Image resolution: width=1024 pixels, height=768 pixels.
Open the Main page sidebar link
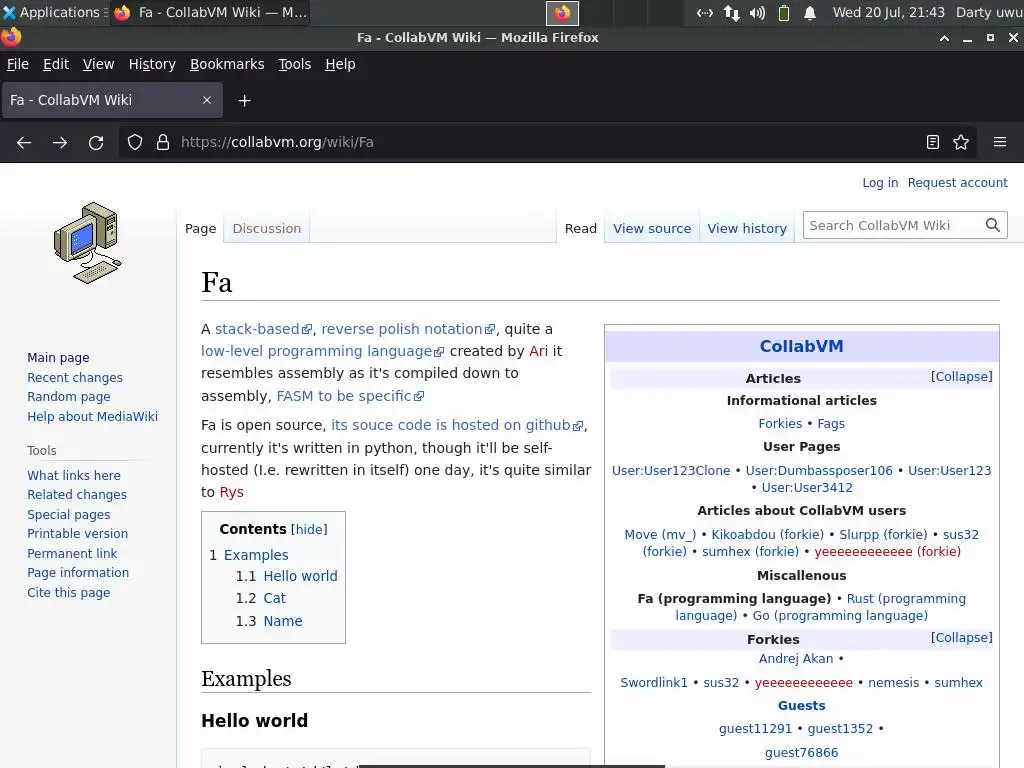pos(58,358)
